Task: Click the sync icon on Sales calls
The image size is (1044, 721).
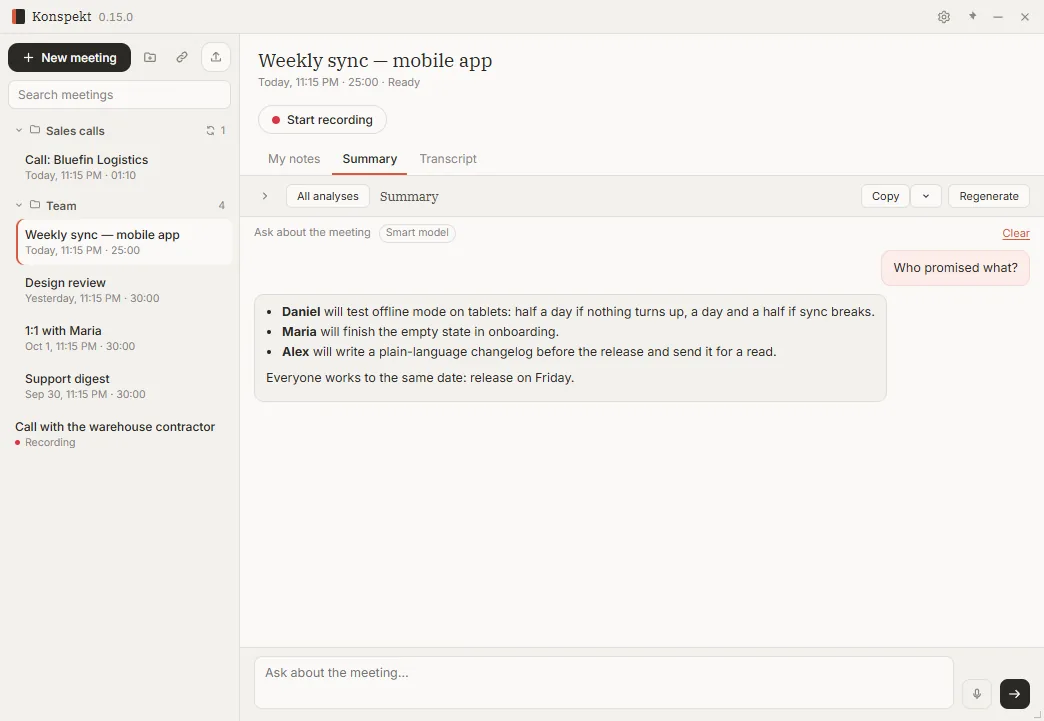Action: 210,130
